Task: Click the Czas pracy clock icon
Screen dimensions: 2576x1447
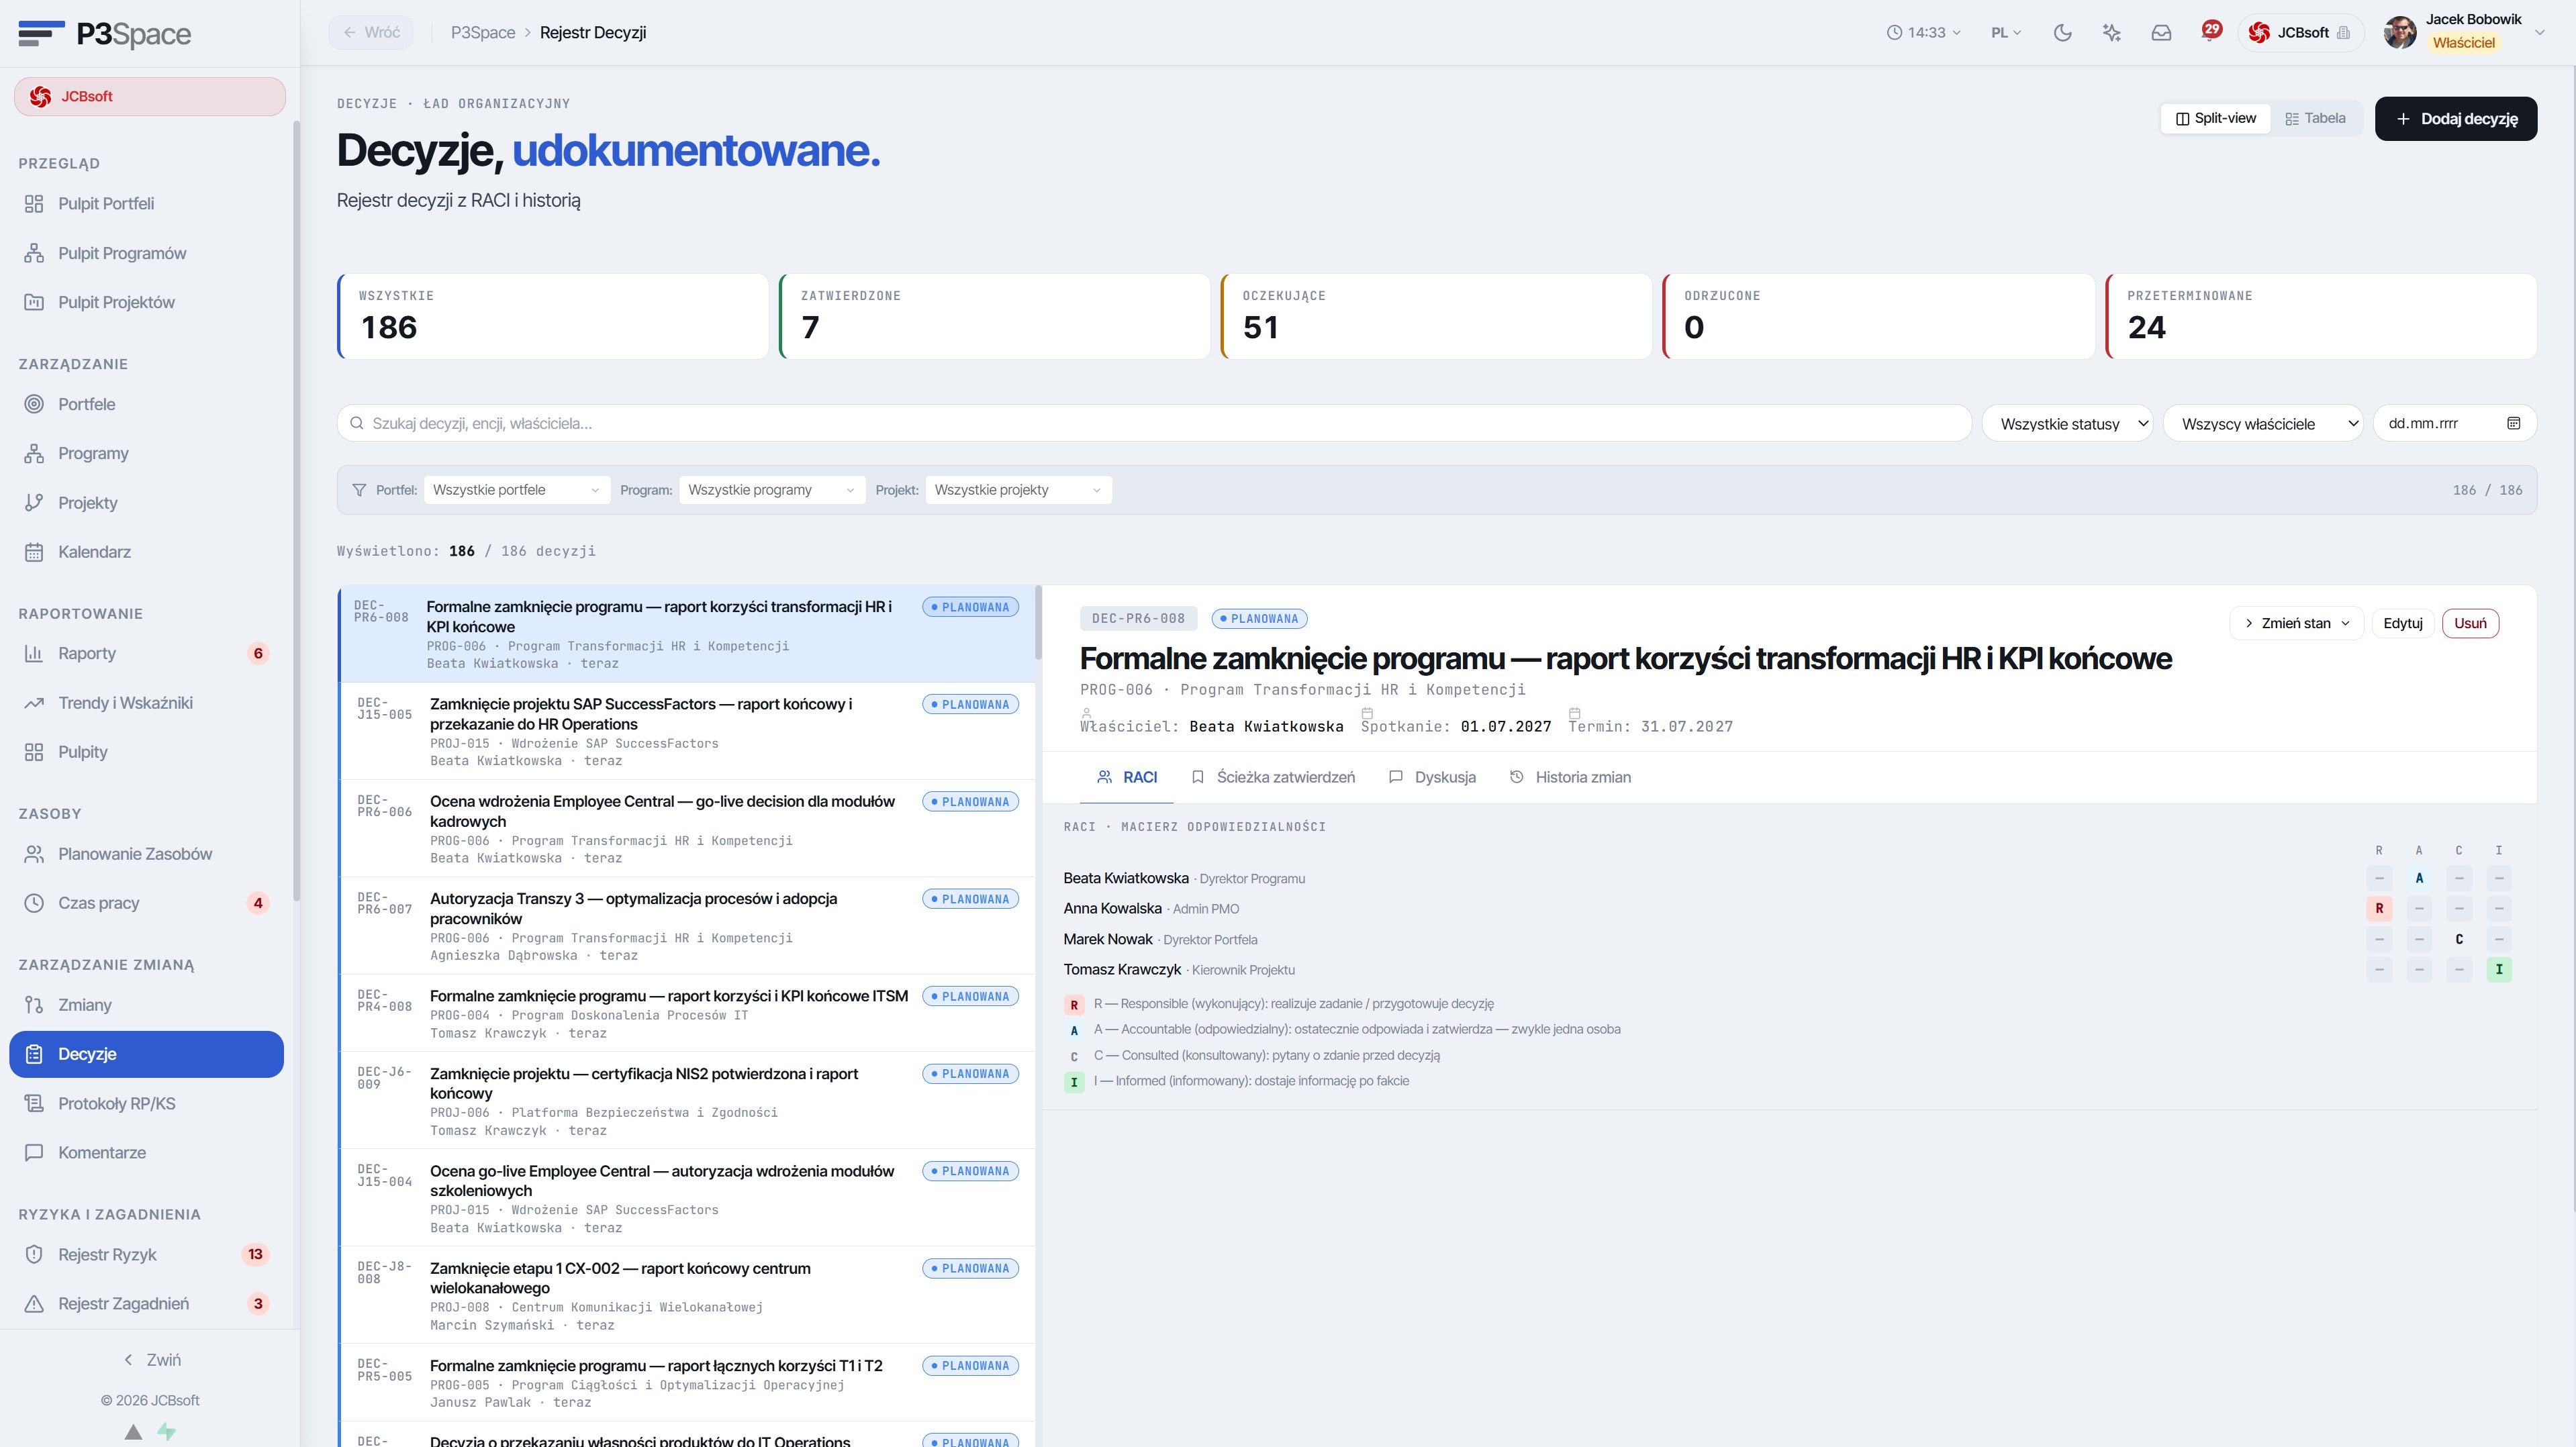Action: [x=34, y=903]
